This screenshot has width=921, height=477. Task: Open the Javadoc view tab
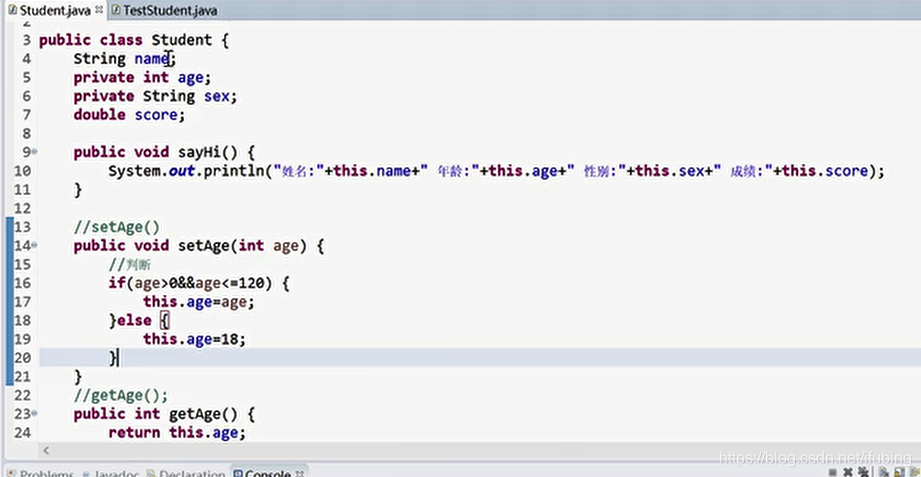coord(112,473)
